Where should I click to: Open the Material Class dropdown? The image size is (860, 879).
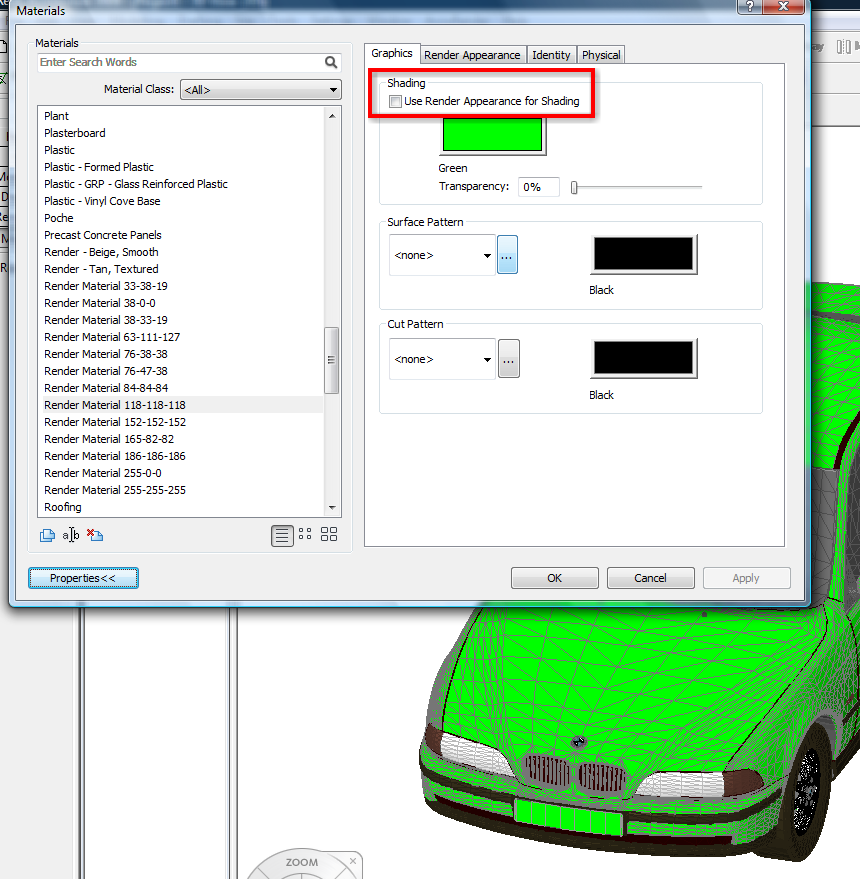coord(261,90)
